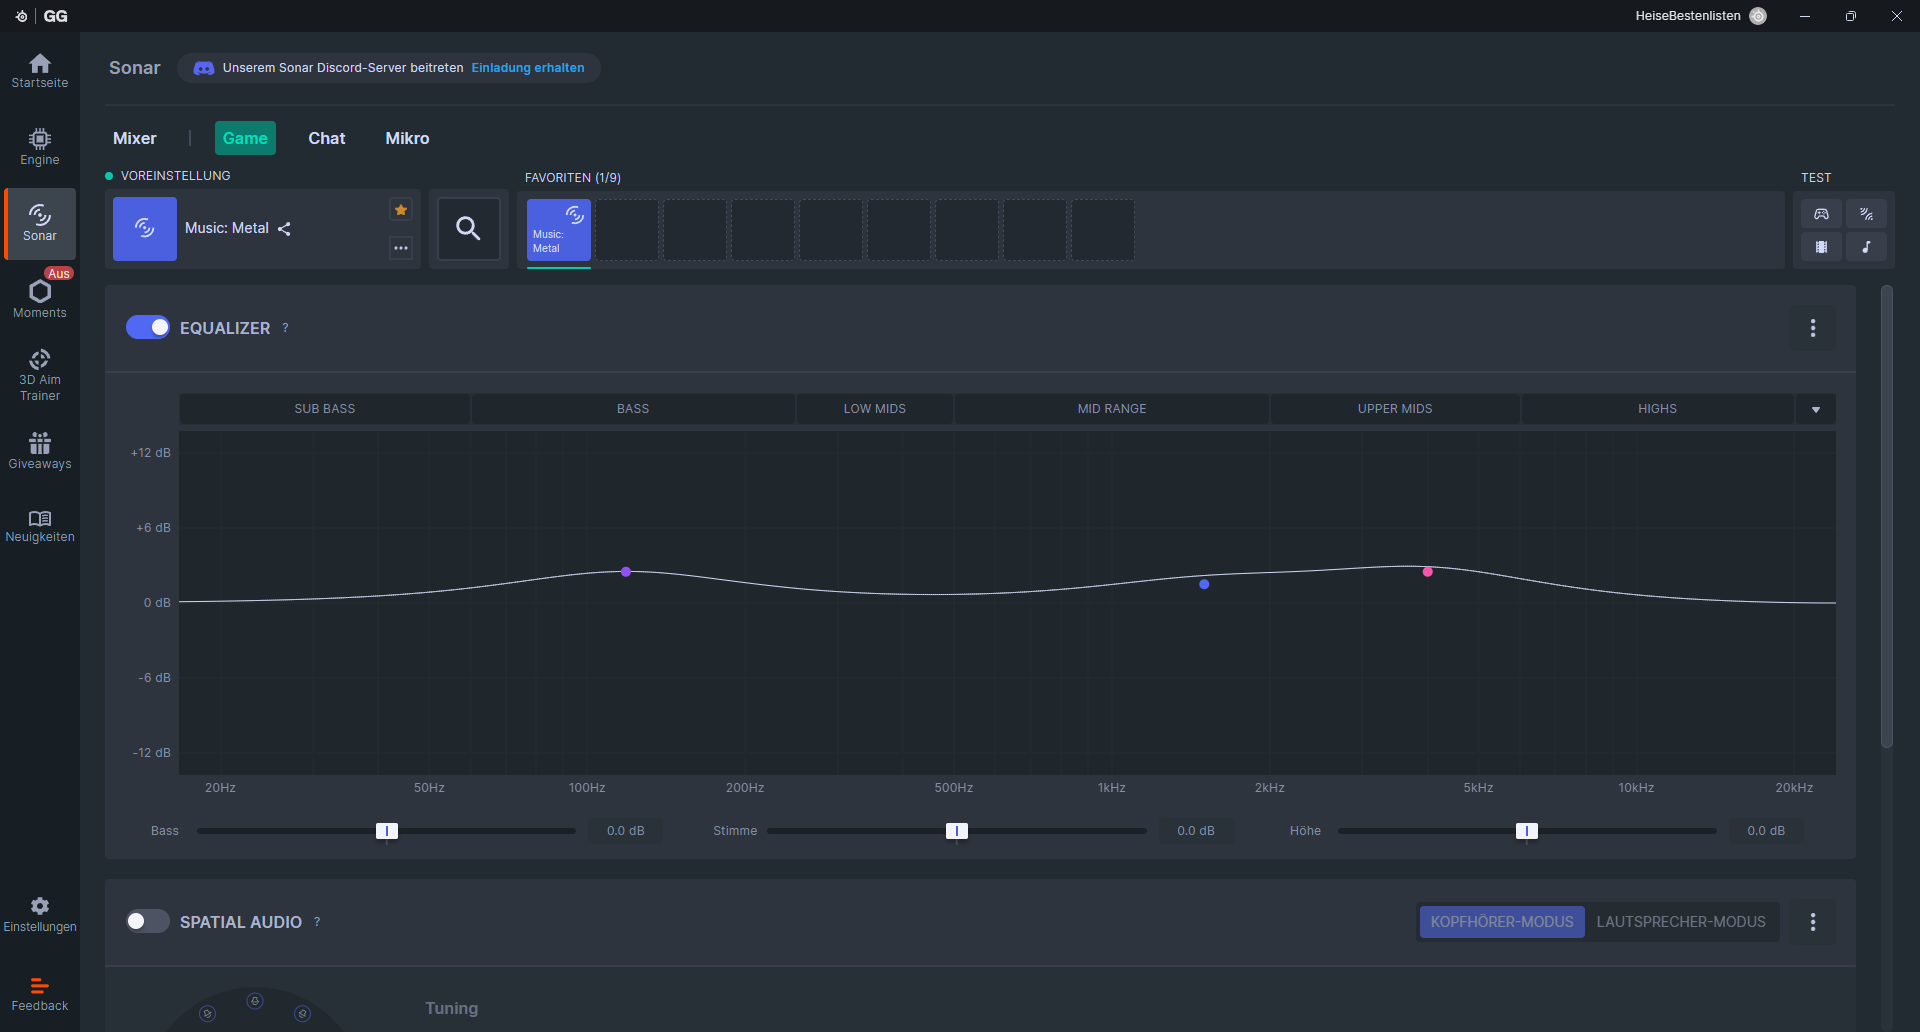Click the Bass slider handle
Viewport: 1920px width, 1032px height.
point(387,831)
